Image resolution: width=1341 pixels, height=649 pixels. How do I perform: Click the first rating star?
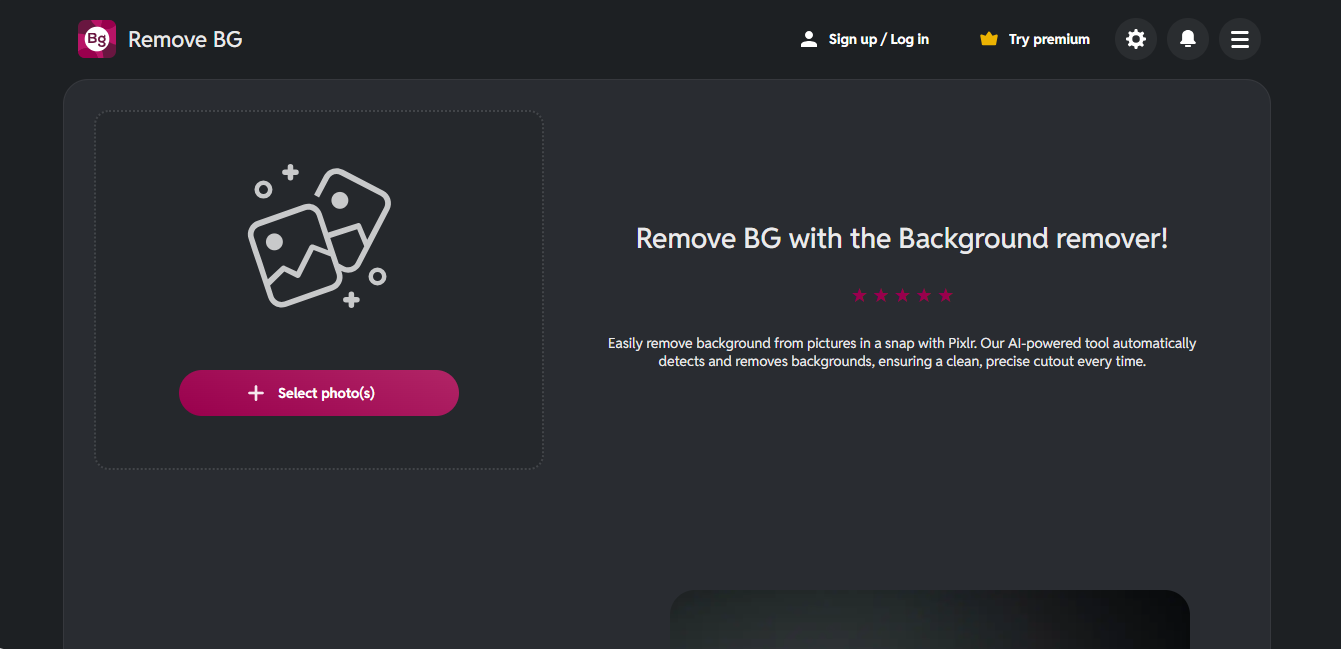click(x=859, y=295)
